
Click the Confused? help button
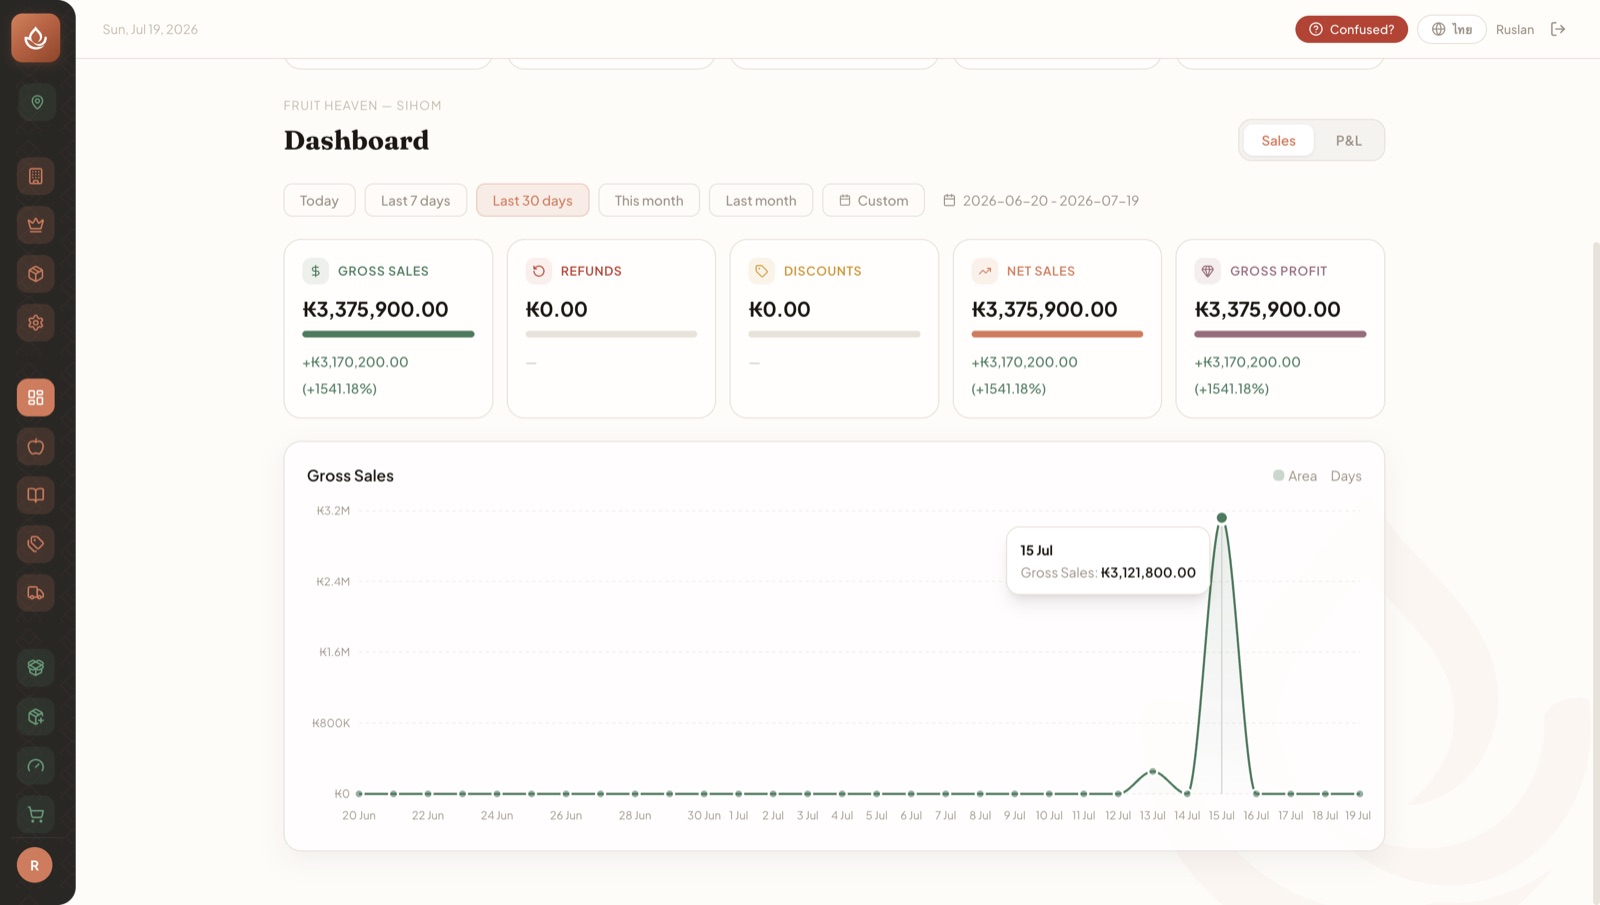coord(1351,29)
